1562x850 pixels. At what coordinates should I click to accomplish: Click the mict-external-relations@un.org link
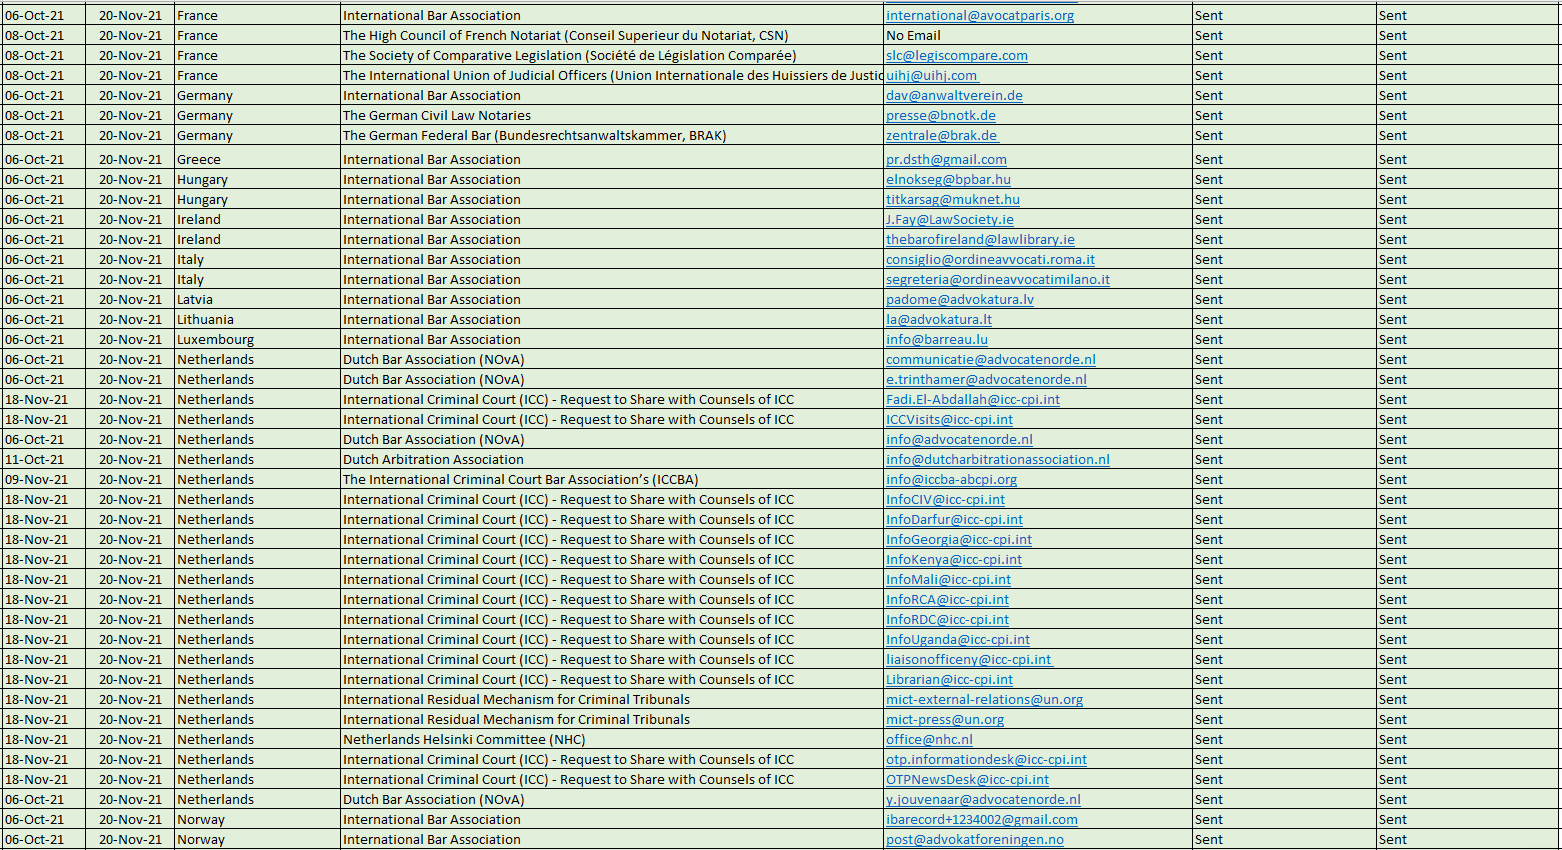coord(984,700)
